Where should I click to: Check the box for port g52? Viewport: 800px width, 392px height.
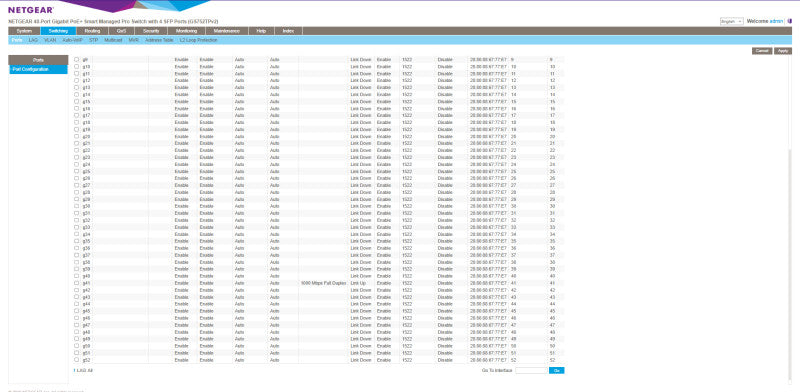[x=77, y=360]
